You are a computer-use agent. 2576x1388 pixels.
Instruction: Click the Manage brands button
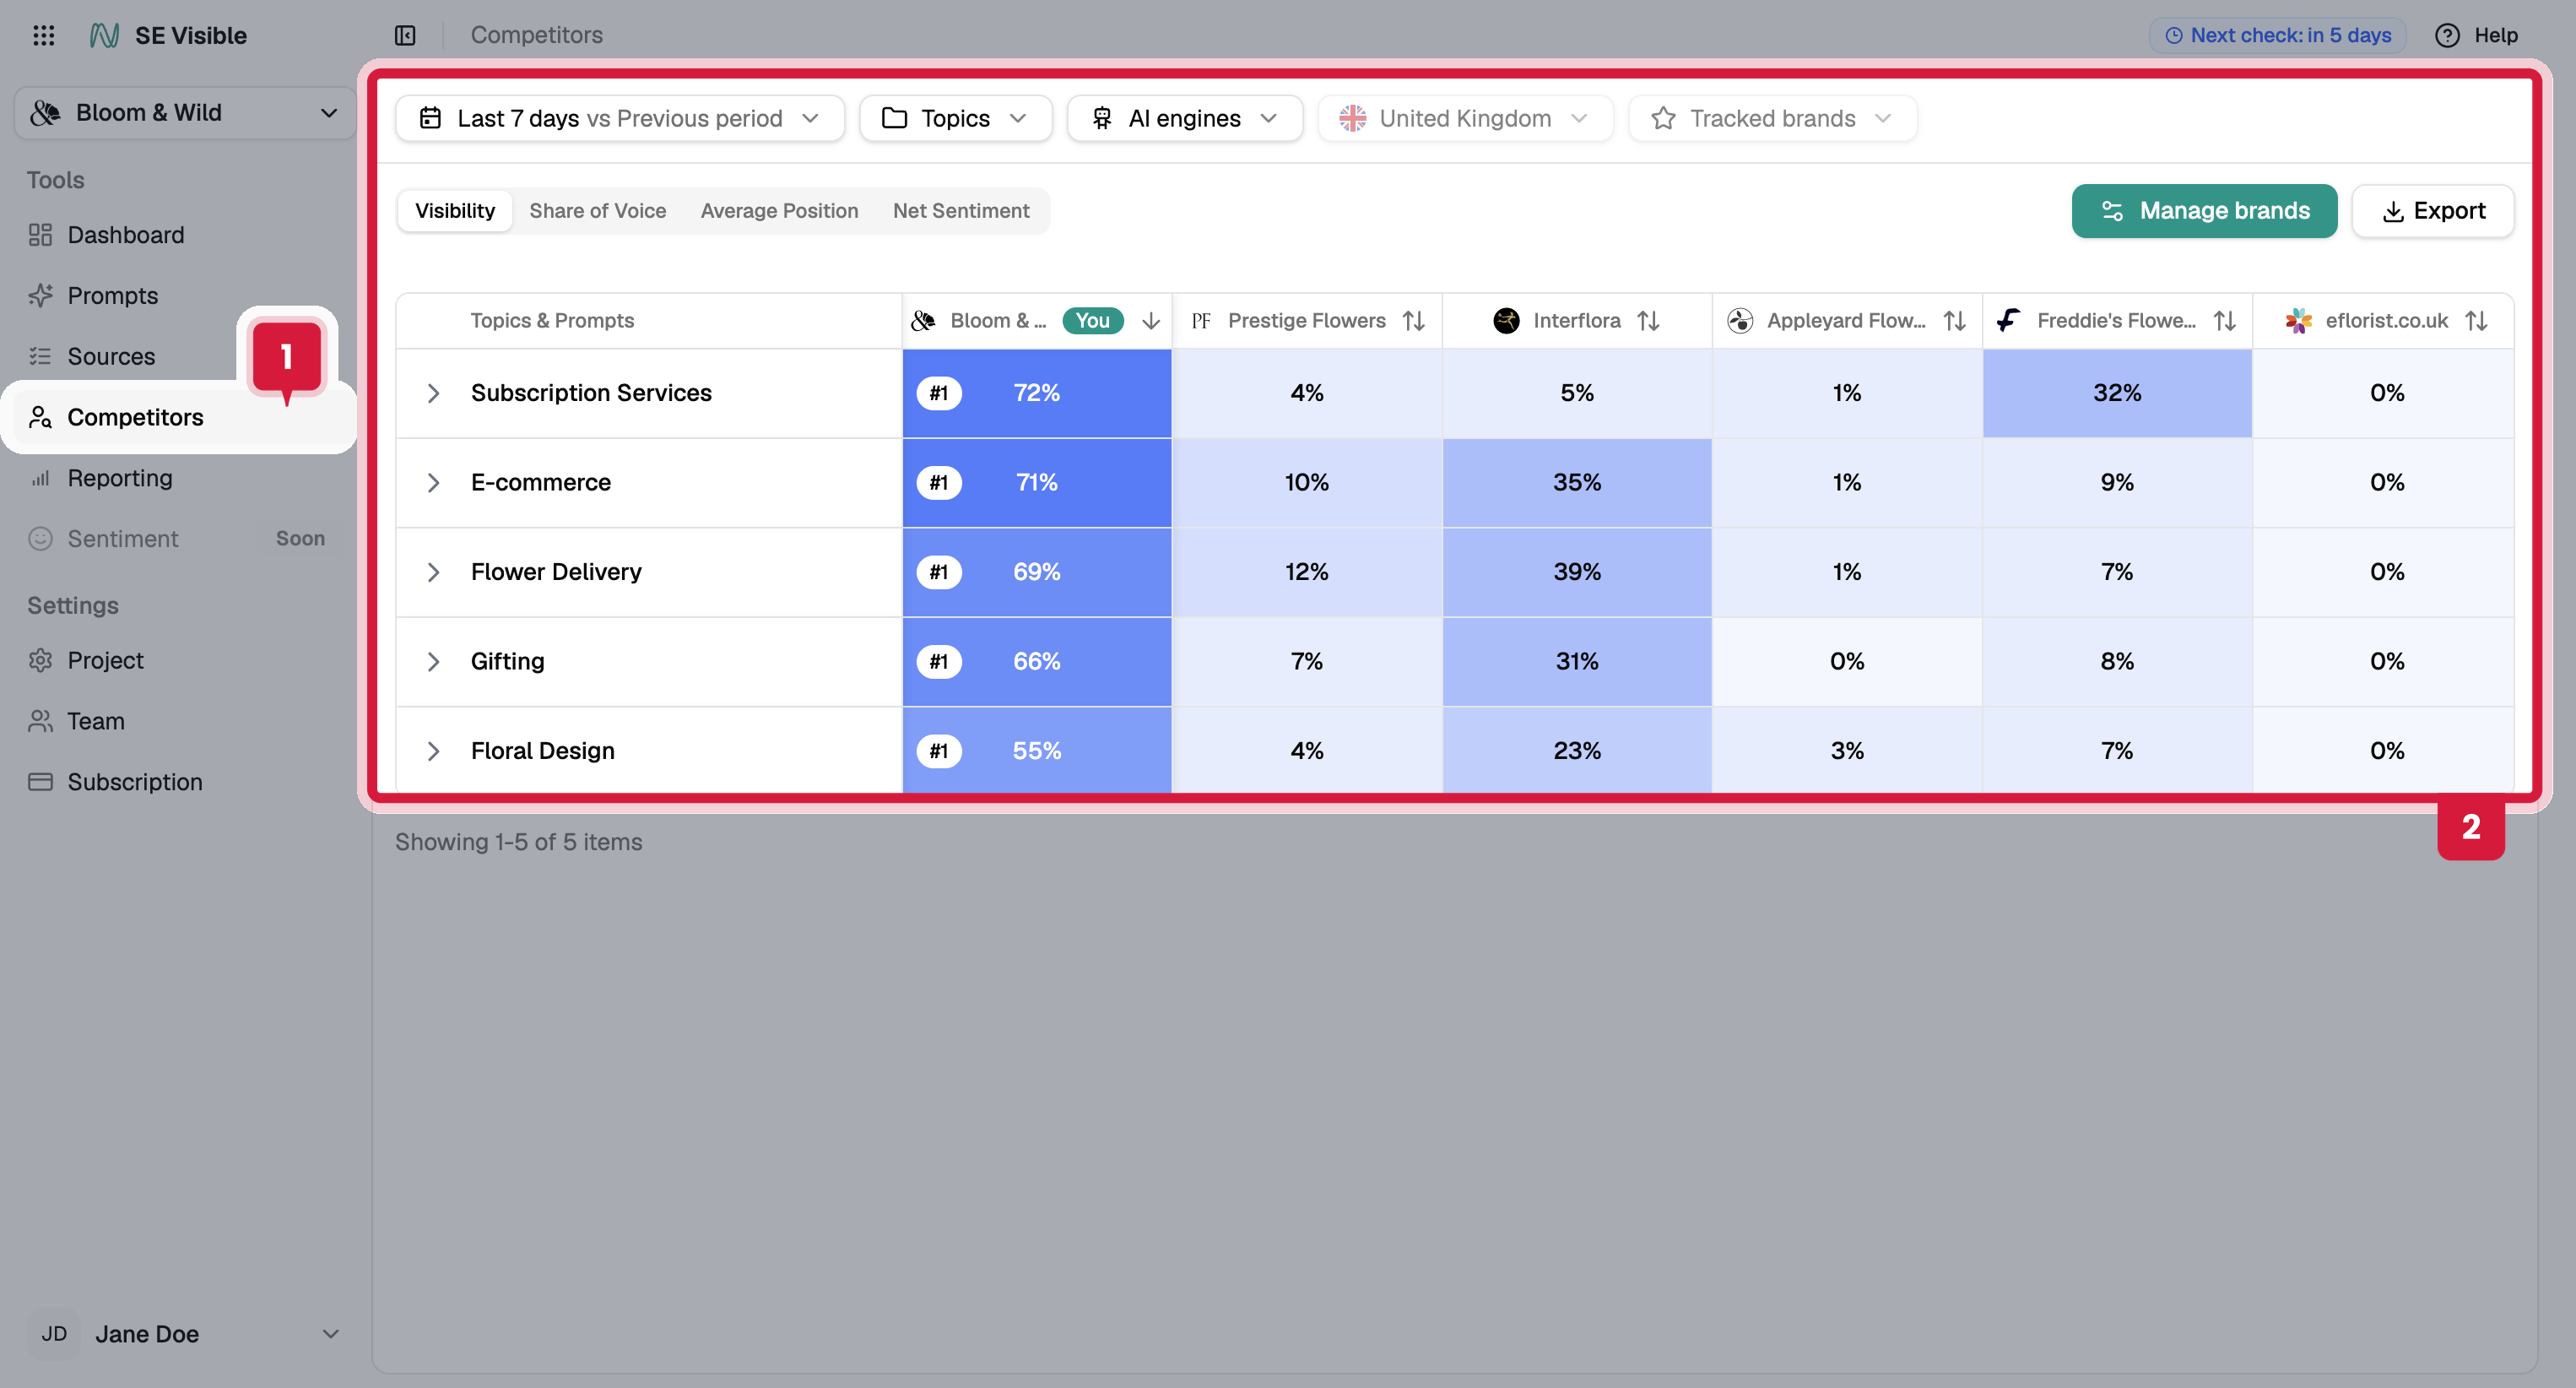pyautogui.click(x=2204, y=211)
